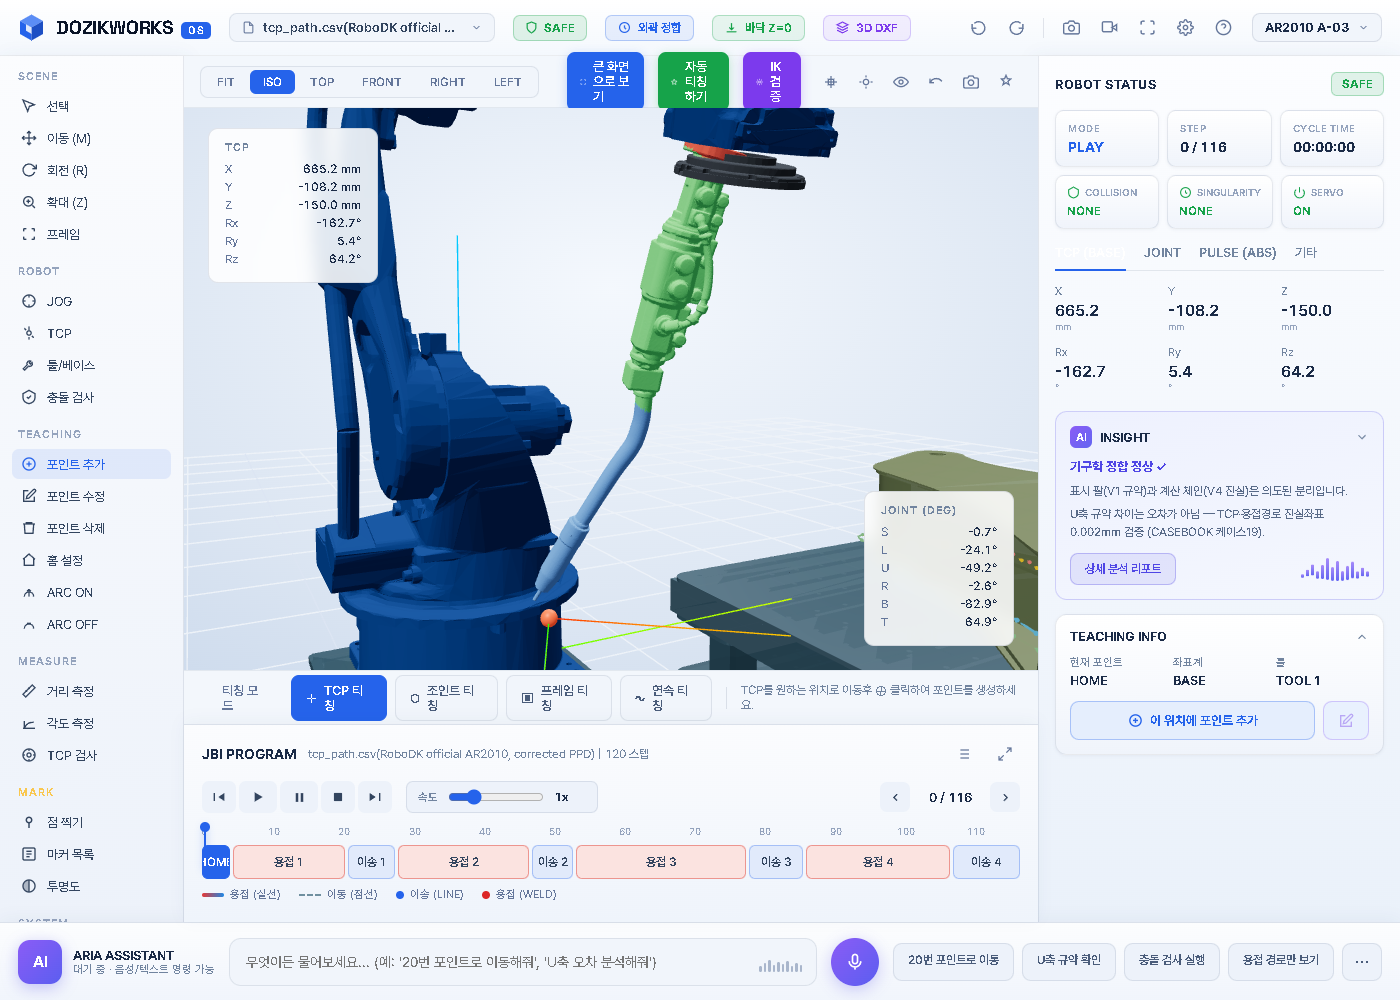This screenshot has width=1400, height=1000.
Task: Click the IK 검증 button
Action: coord(772,81)
